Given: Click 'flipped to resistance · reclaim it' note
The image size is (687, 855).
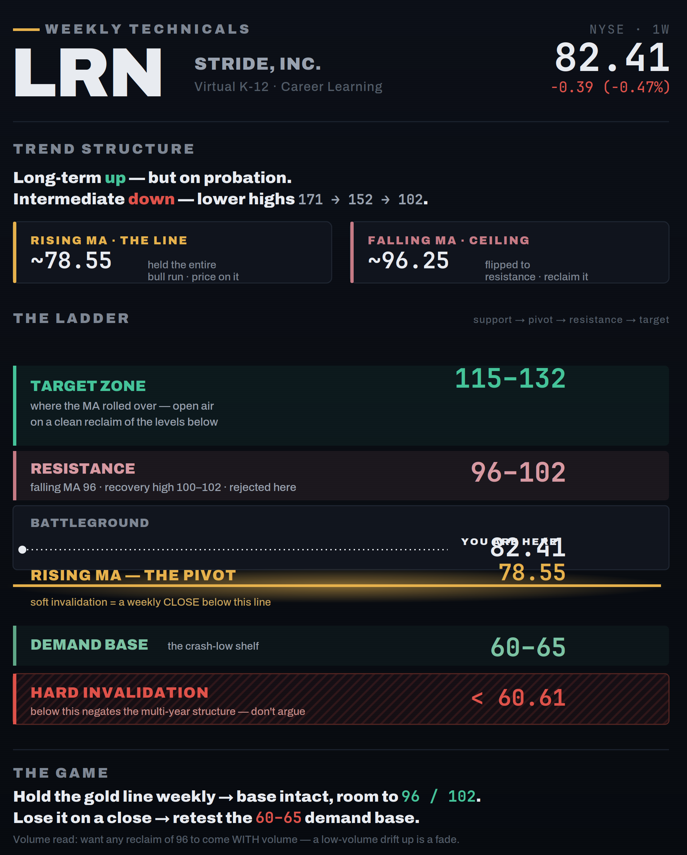Looking at the screenshot, I should (x=537, y=270).
